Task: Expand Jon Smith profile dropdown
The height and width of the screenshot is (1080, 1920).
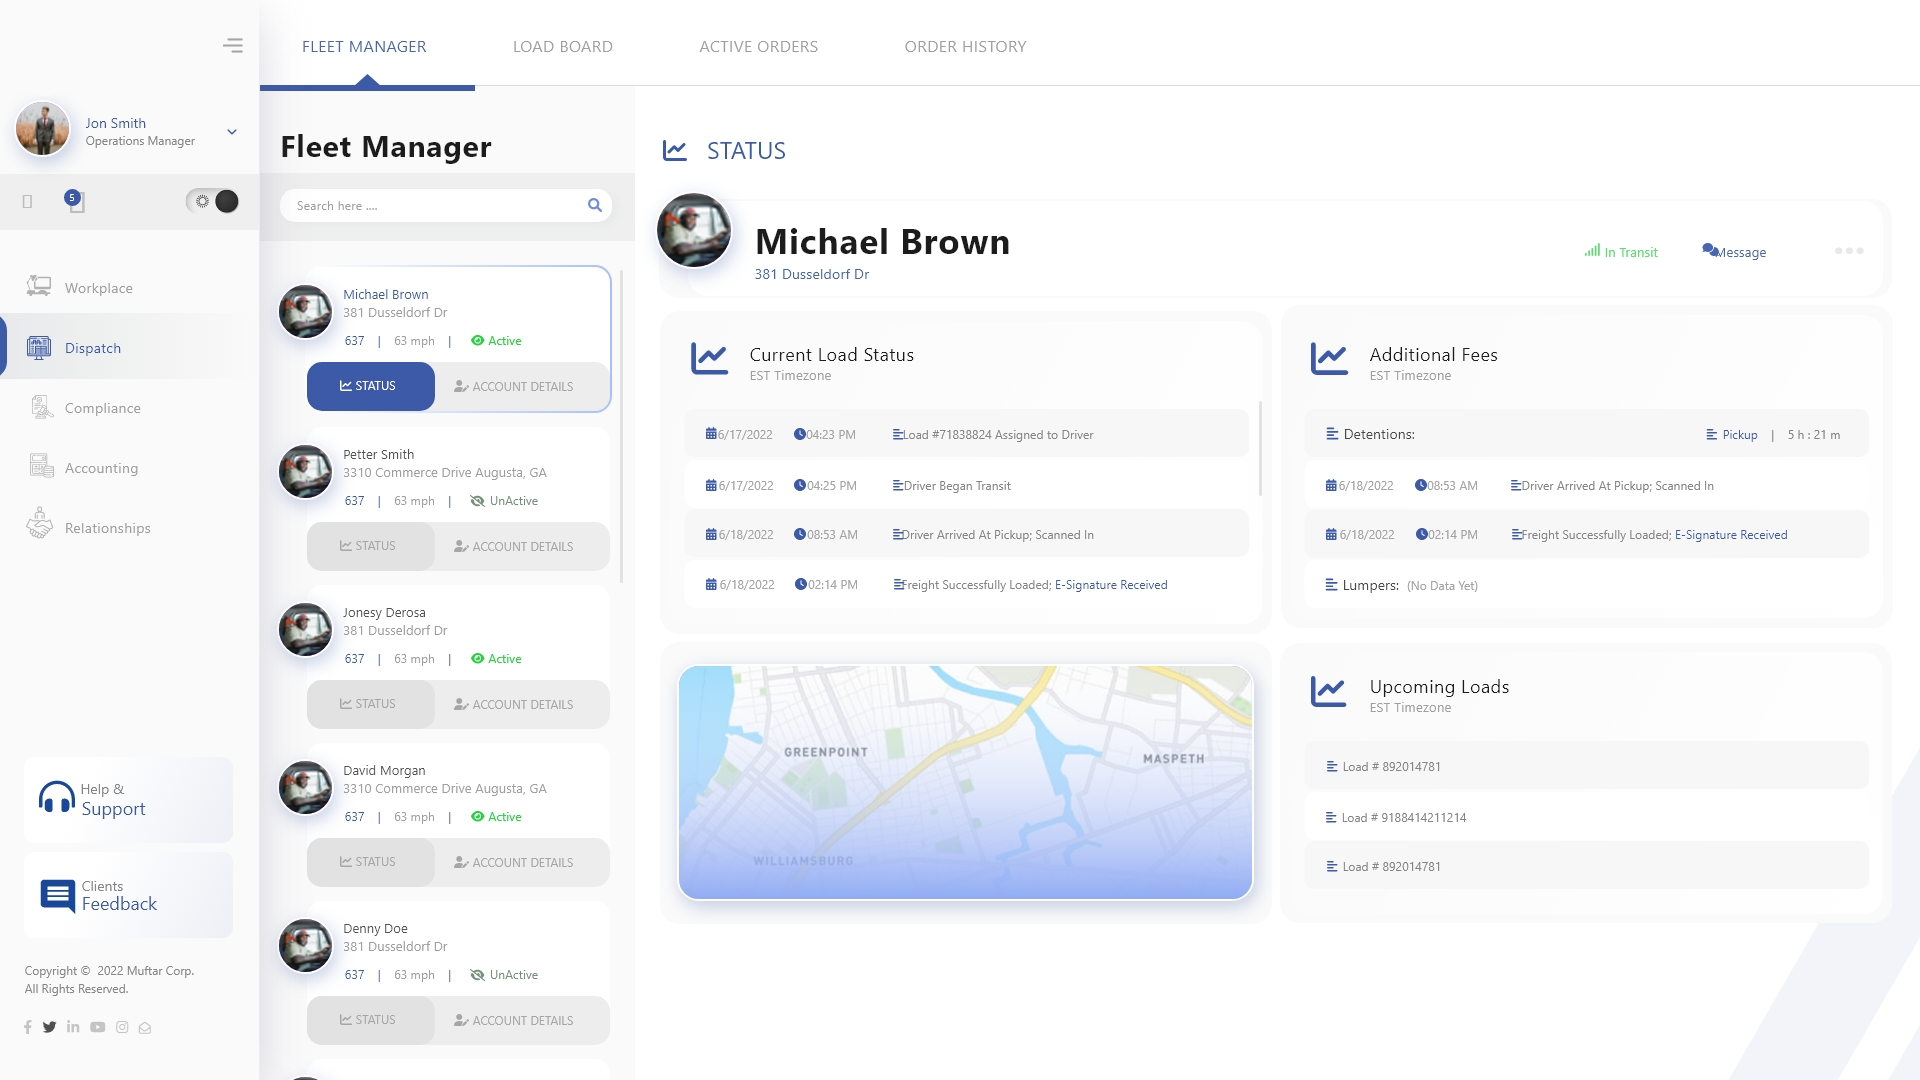Action: (x=232, y=132)
